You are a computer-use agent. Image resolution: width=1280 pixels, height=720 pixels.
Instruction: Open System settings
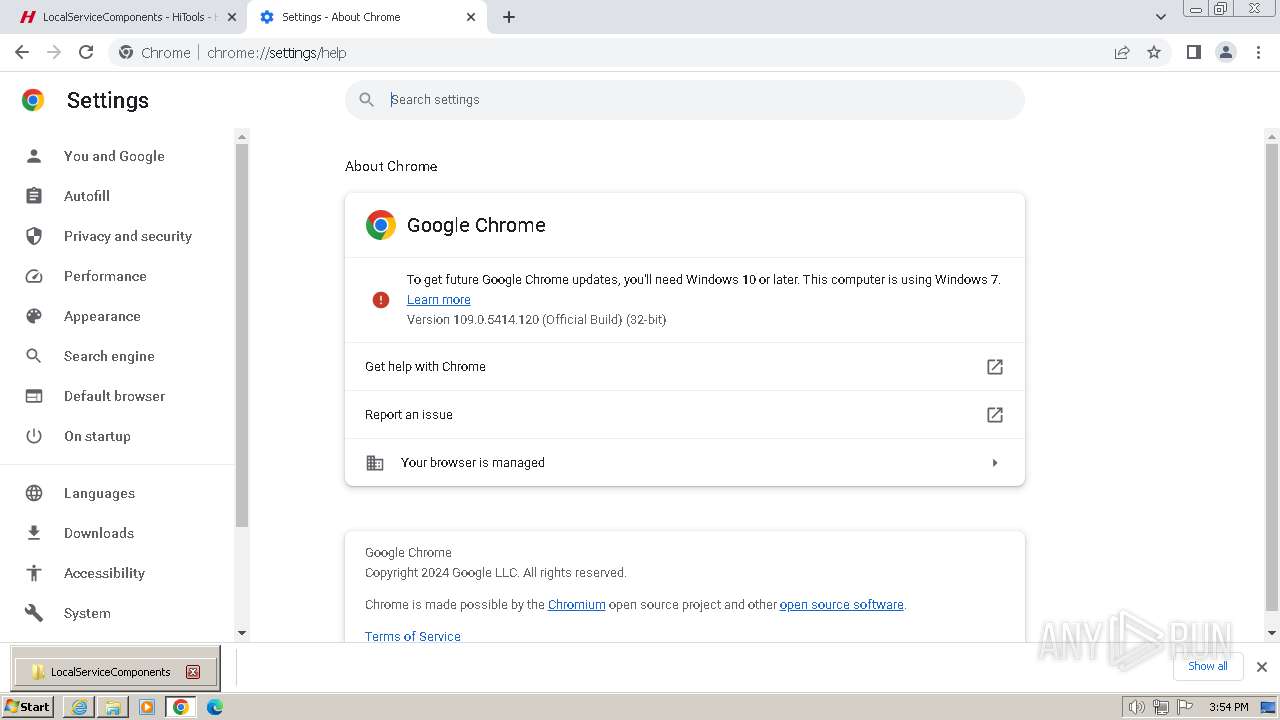[87, 613]
